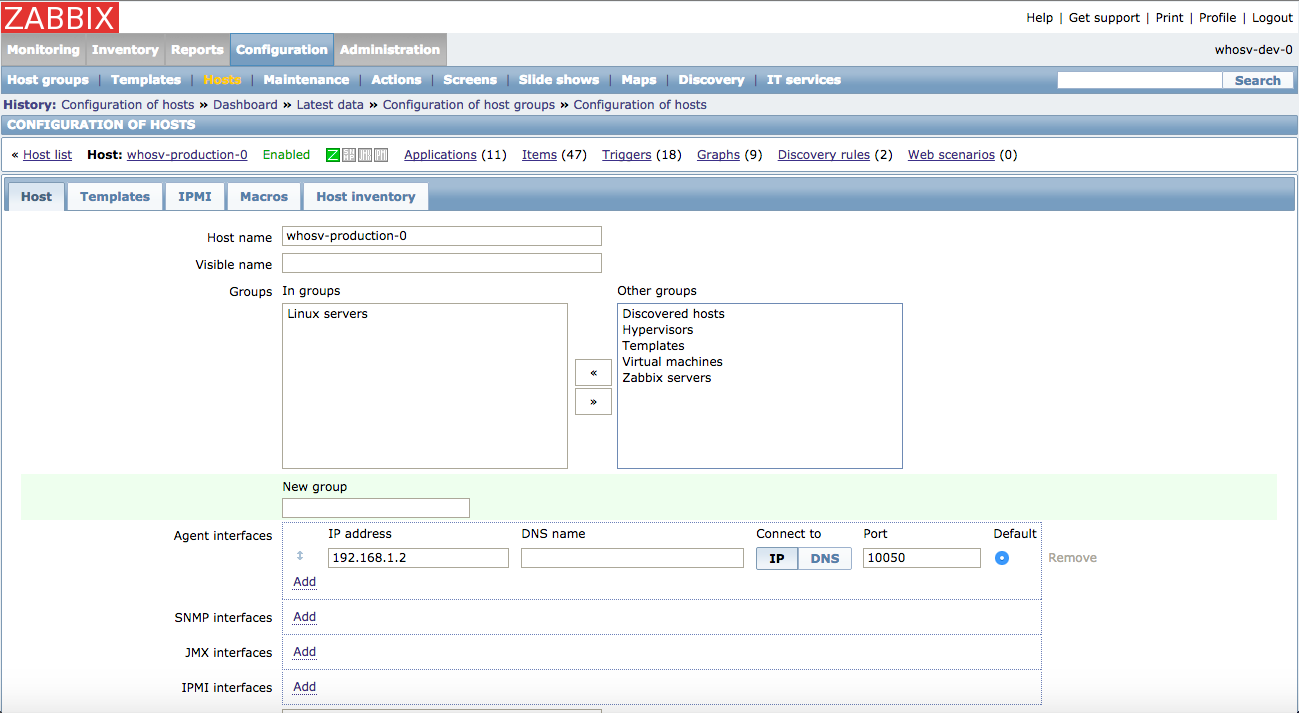
Task: Switch to the Host inventory tab
Action: (366, 197)
